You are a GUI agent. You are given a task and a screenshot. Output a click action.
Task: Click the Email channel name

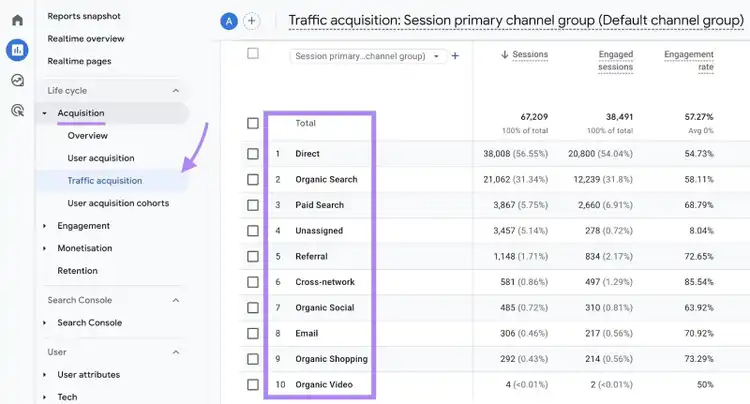click(x=307, y=333)
